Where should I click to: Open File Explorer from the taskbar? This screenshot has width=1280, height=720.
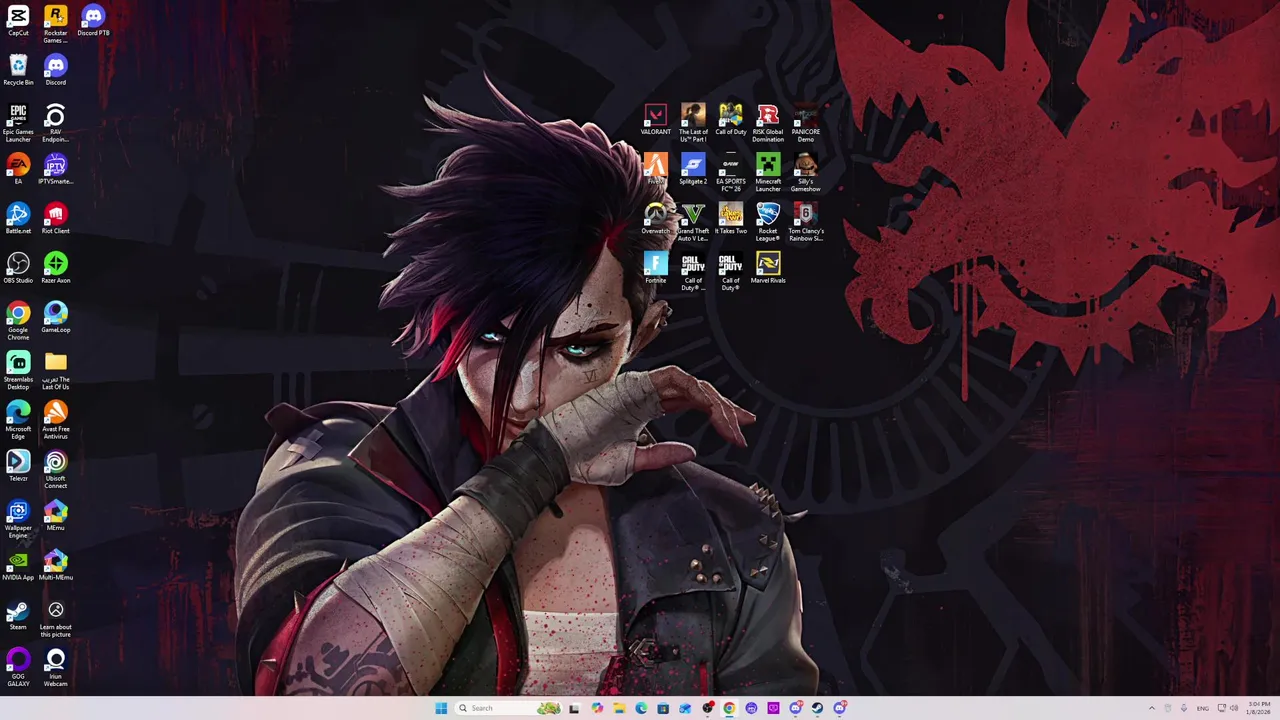pyautogui.click(x=619, y=708)
